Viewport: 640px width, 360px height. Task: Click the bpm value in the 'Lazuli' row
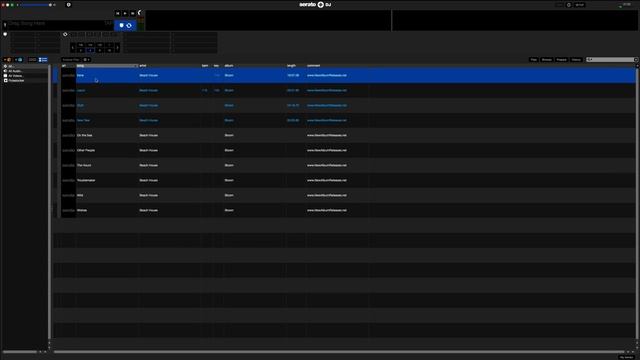click(x=205, y=91)
